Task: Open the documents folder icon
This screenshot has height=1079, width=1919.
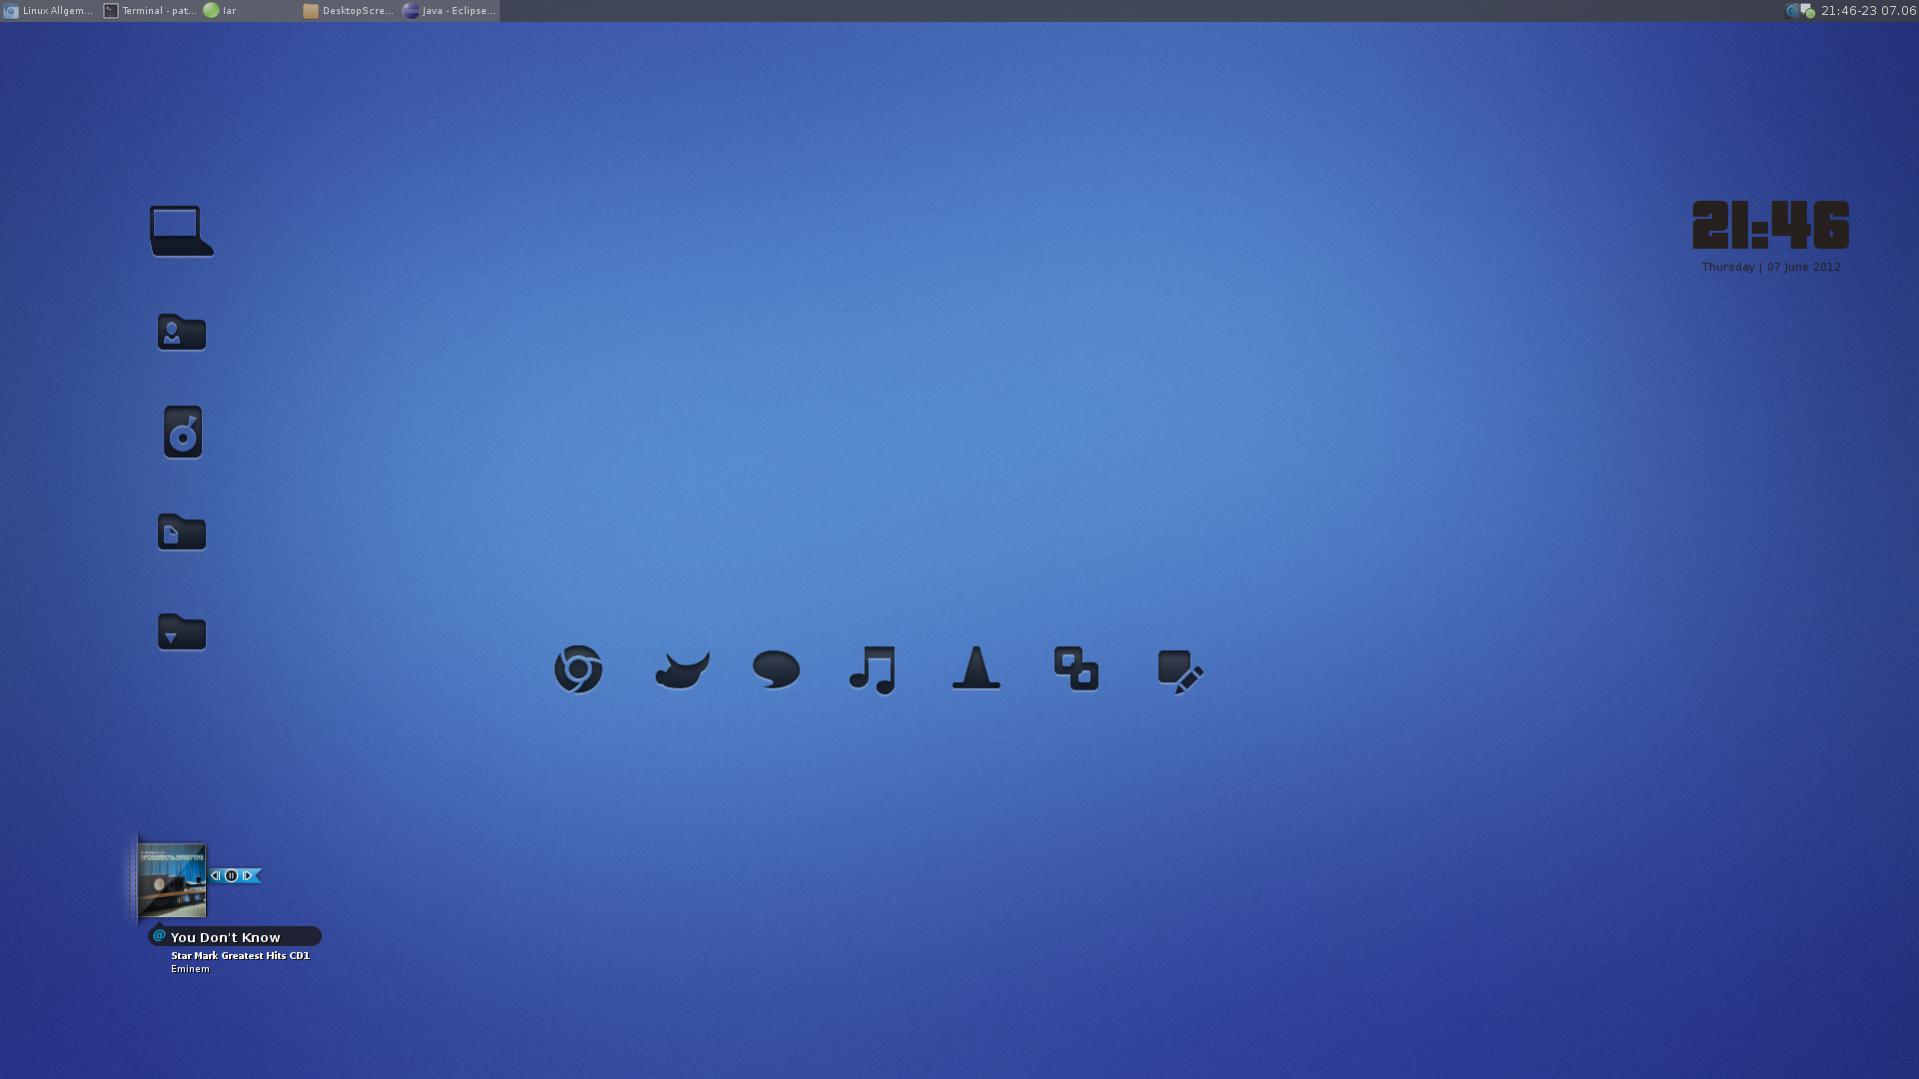Action: [181, 532]
